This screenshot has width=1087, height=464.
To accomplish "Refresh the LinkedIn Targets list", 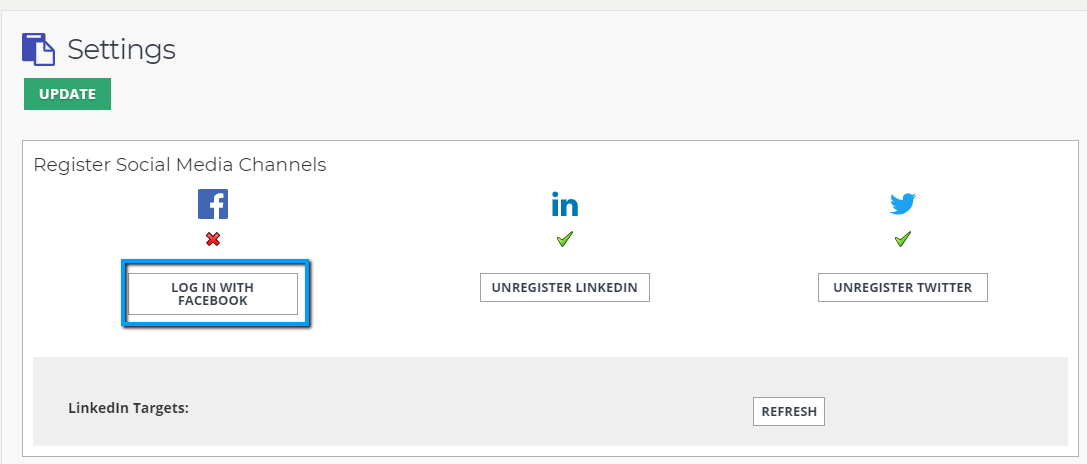I will point(789,411).
